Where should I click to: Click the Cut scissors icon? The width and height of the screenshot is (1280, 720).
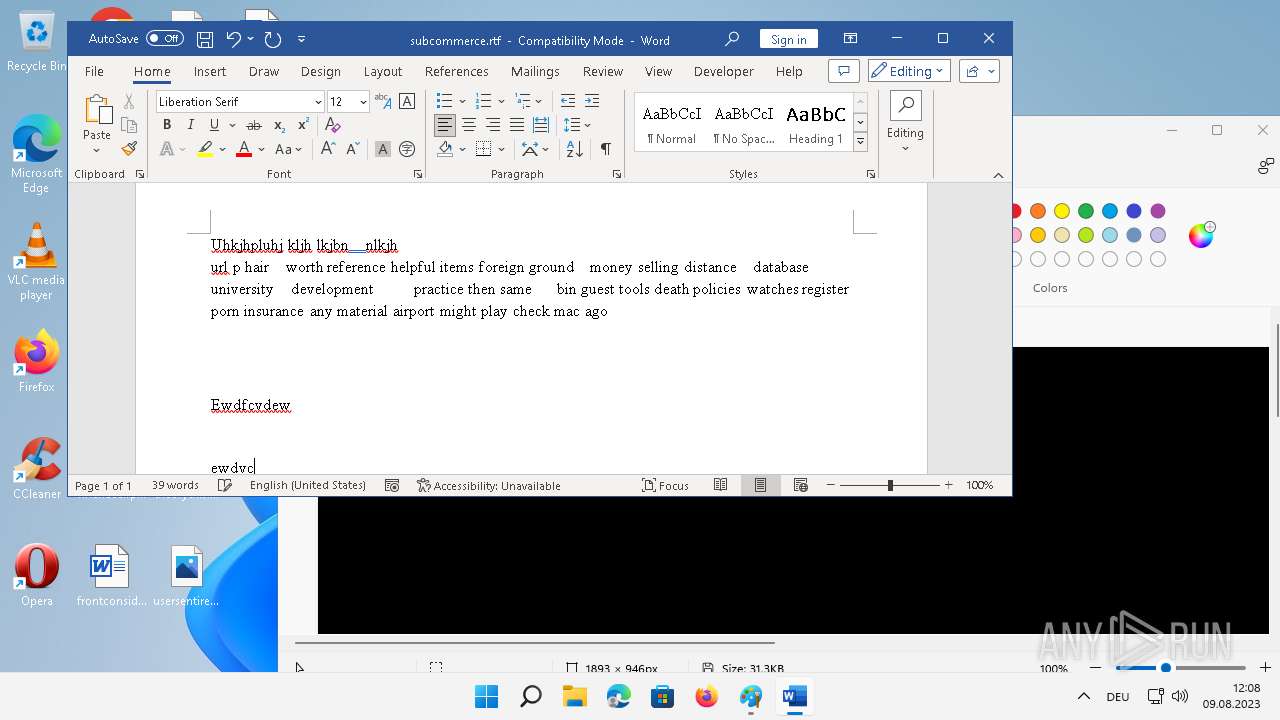[129, 101]
